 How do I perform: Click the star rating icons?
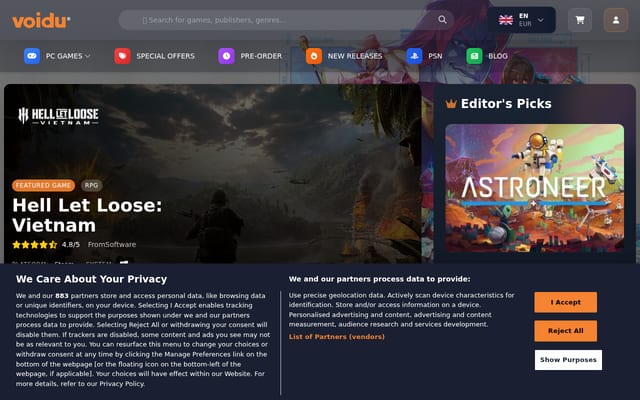[35, 244]
